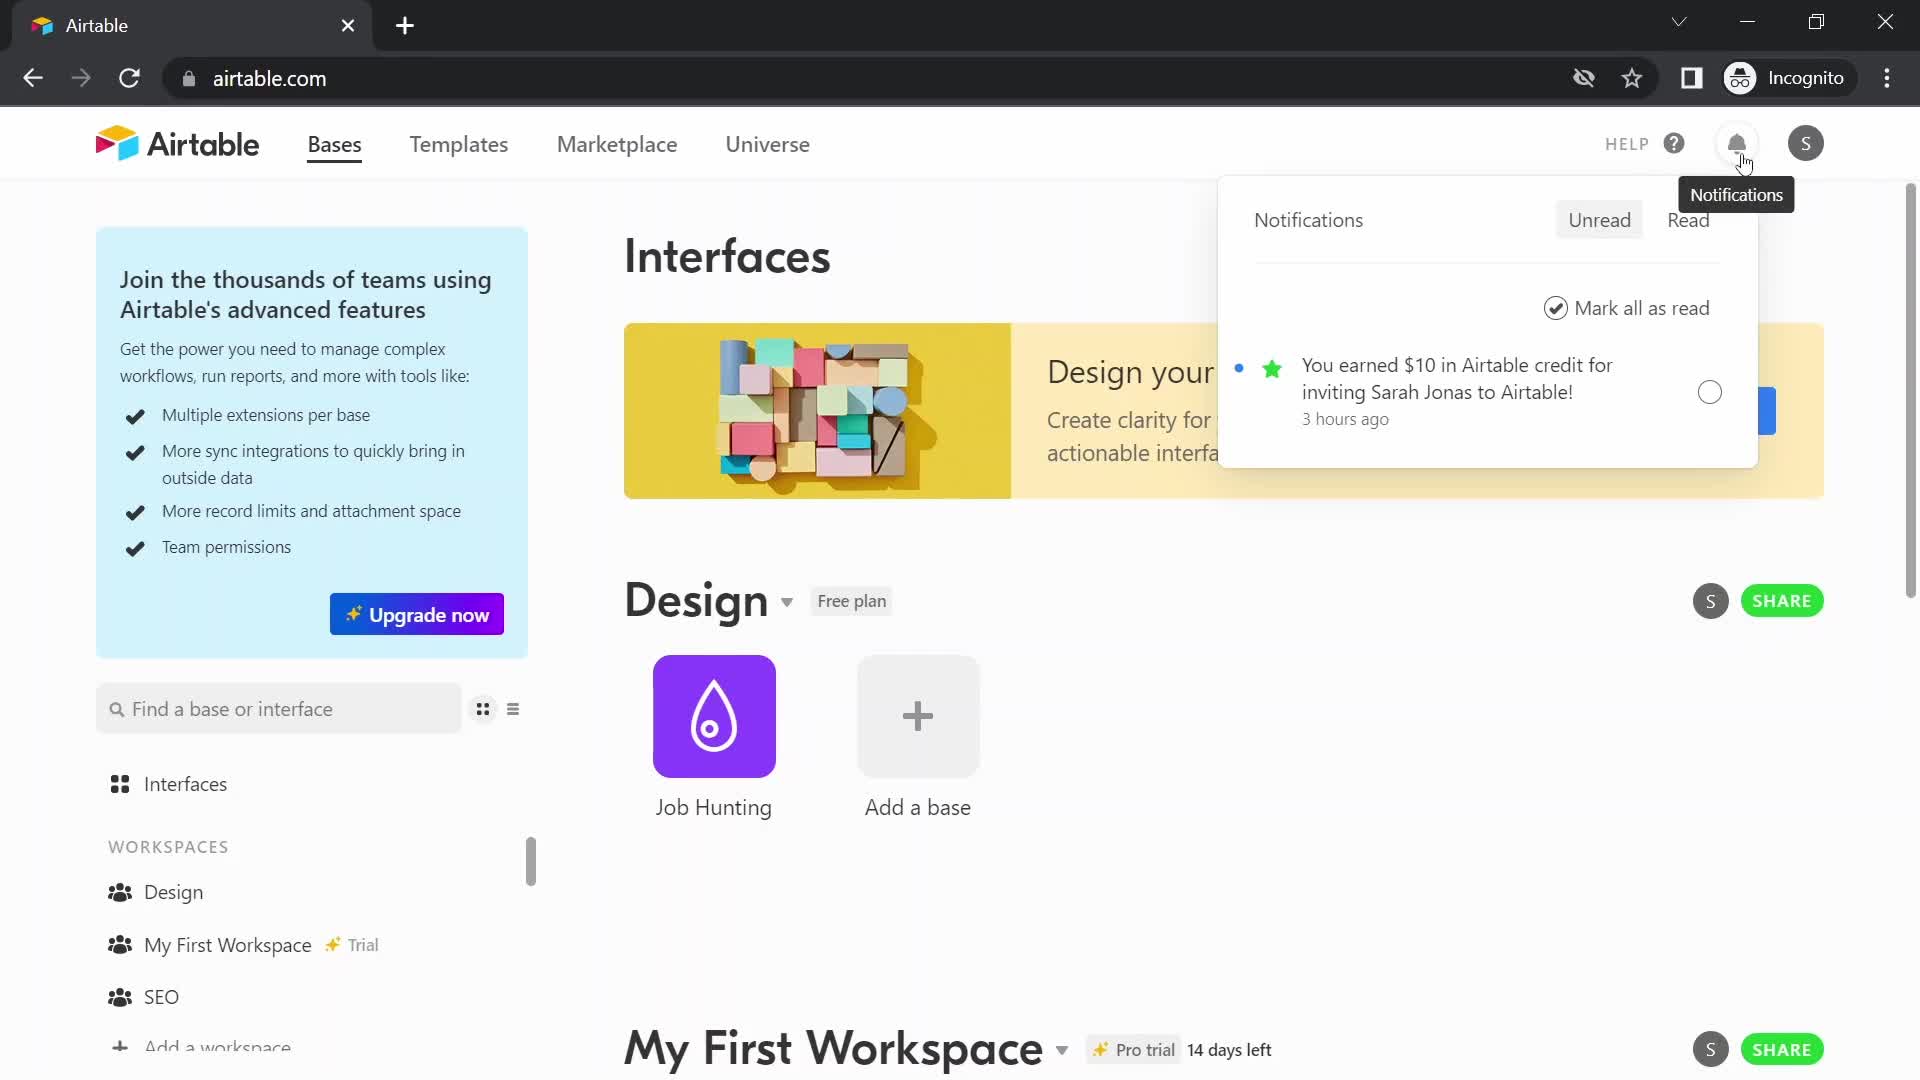The image size is (1920, 1080).
Task: Expand the Design workspace dropdown
Action: click(787, 601)
